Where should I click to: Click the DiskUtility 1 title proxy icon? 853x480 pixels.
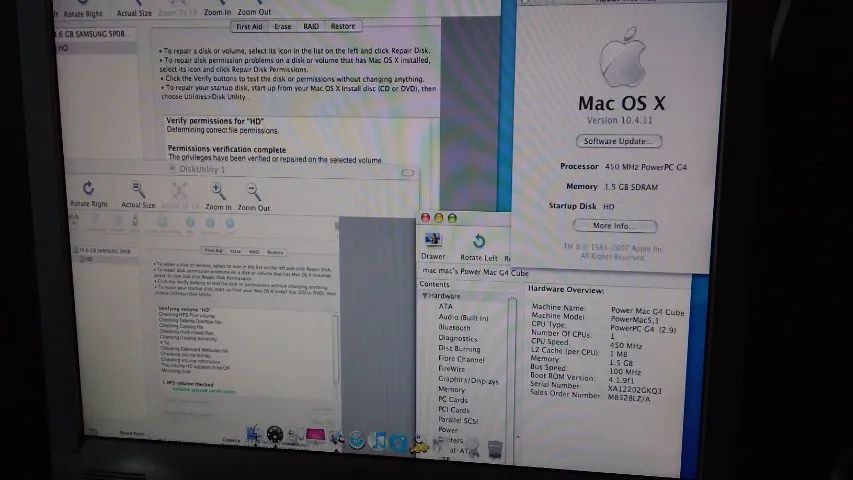click(x=172, y=169)
